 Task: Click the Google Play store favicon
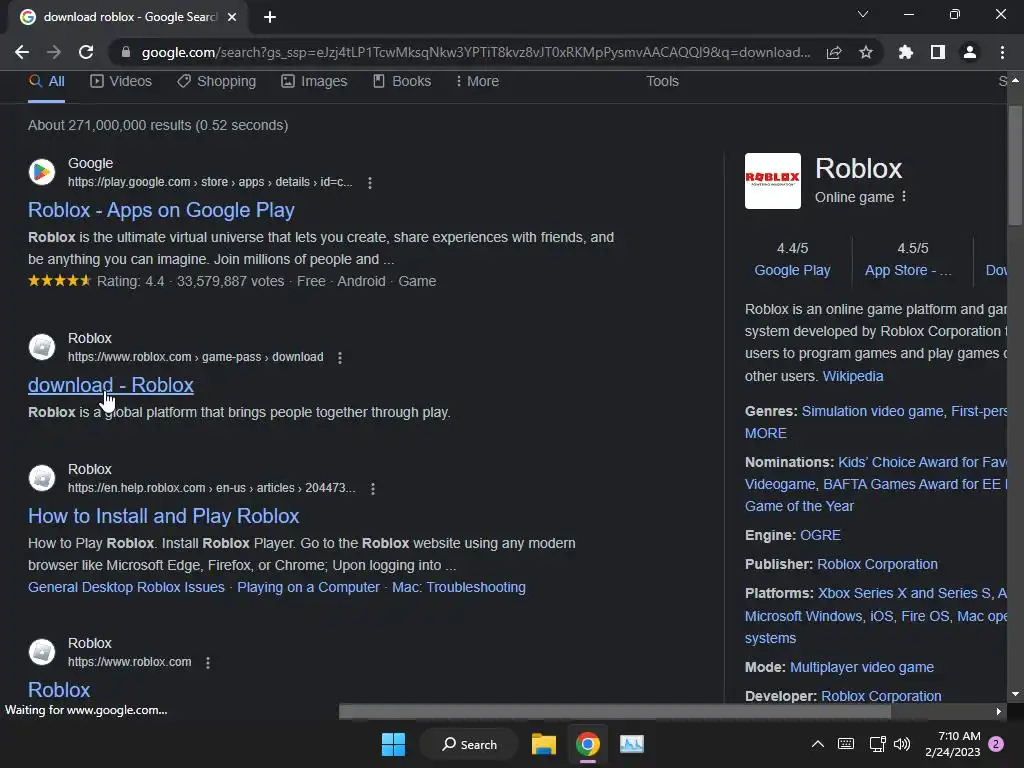click(x=42, y=172)
